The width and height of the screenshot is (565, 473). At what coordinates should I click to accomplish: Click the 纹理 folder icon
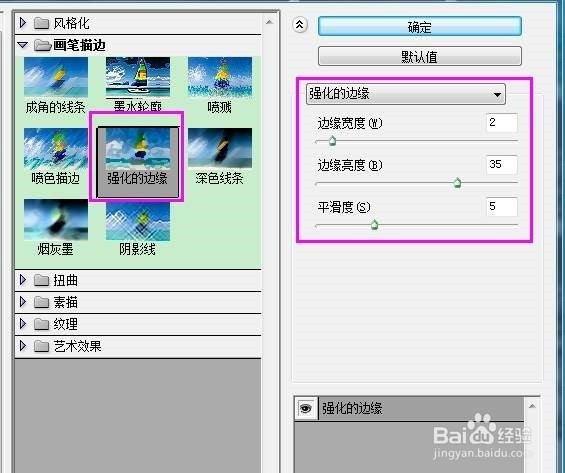pyautogui.click(x=41, y=324)
